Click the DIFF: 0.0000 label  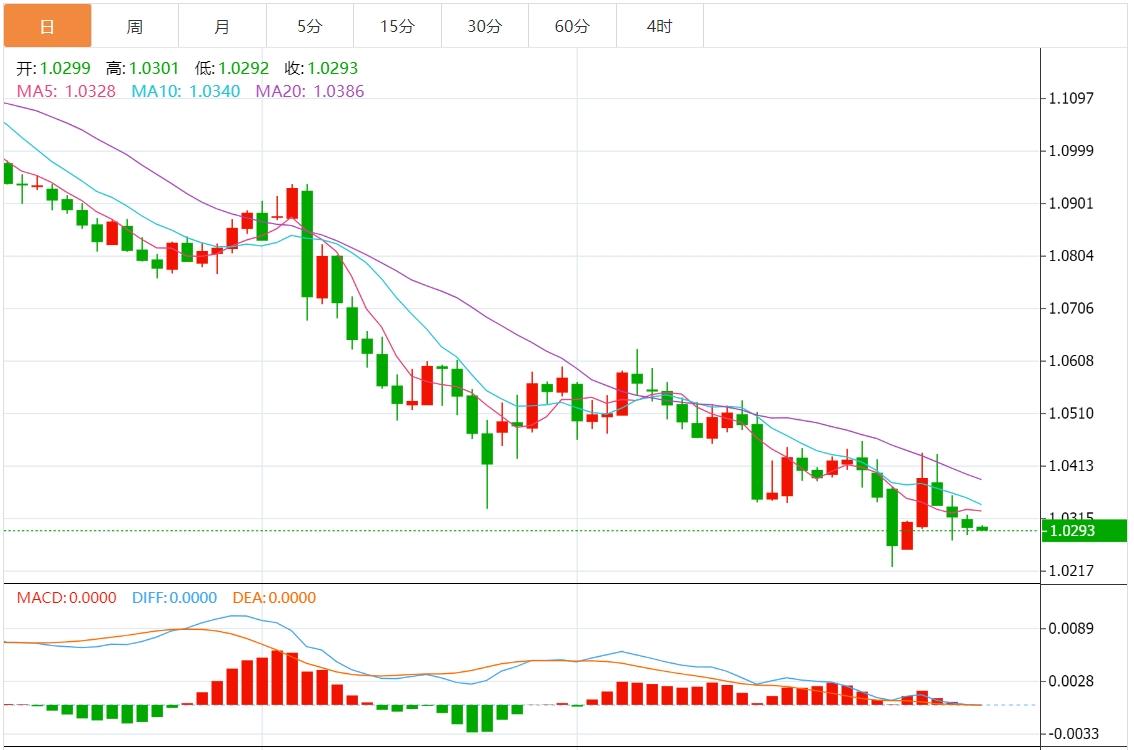click(174, 598)
